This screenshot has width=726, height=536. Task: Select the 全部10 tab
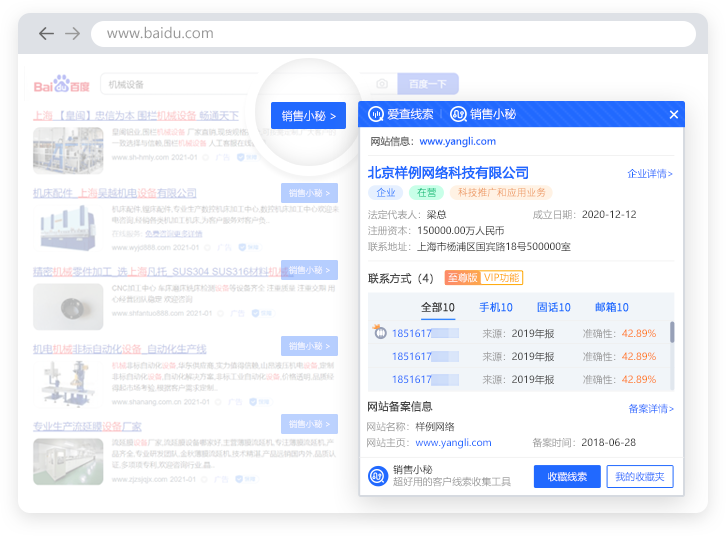coord(438,307)
